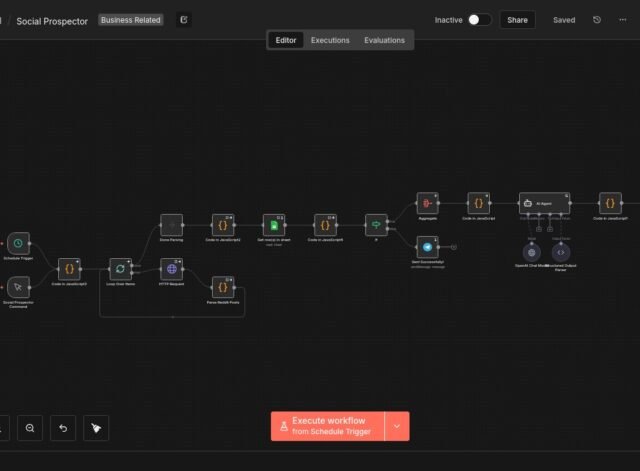Switch to the Executions tab
640x471 pixels.
(x=330, y=40)
